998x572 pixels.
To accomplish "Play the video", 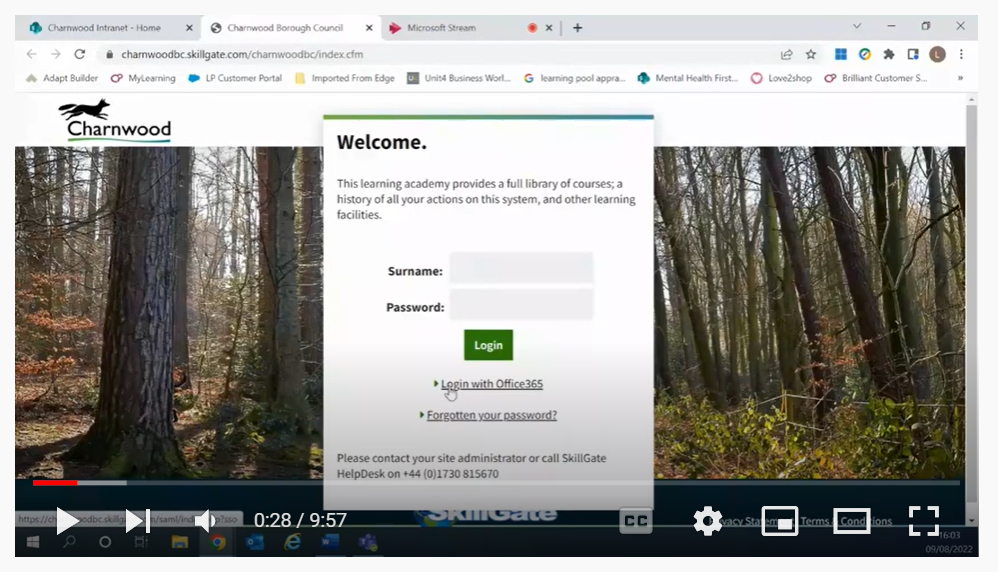I will pos(67,521).
